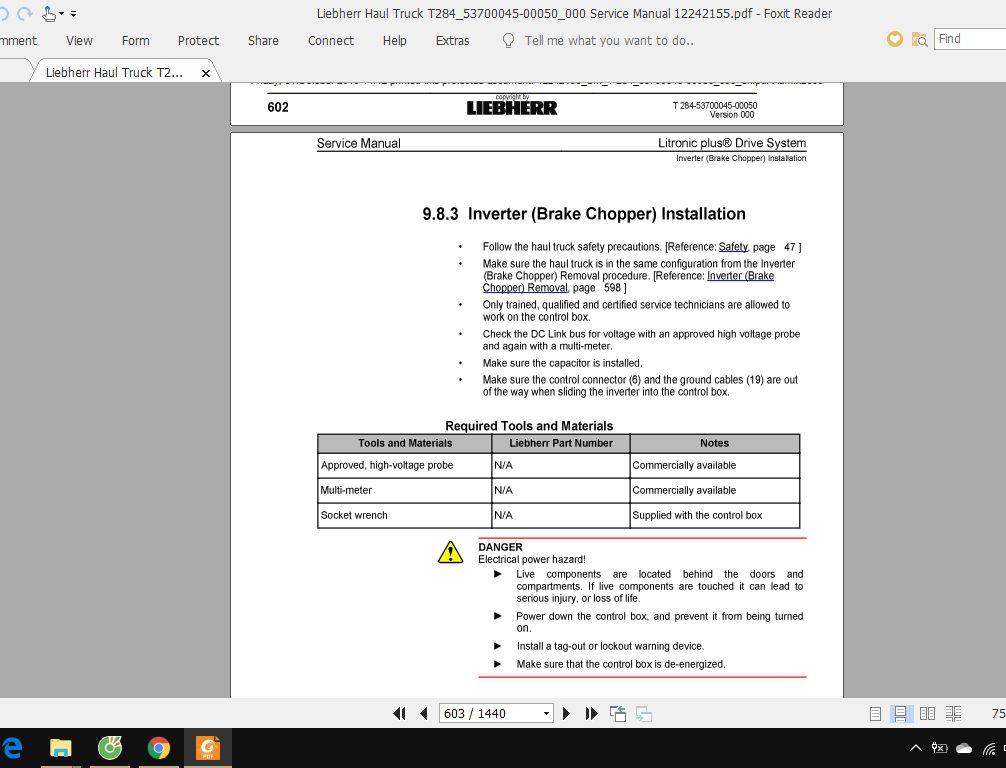The height and width of the screenshot is (768, 1006).
Task: Open the page number dropdown arrow
Action: [547, 713]
